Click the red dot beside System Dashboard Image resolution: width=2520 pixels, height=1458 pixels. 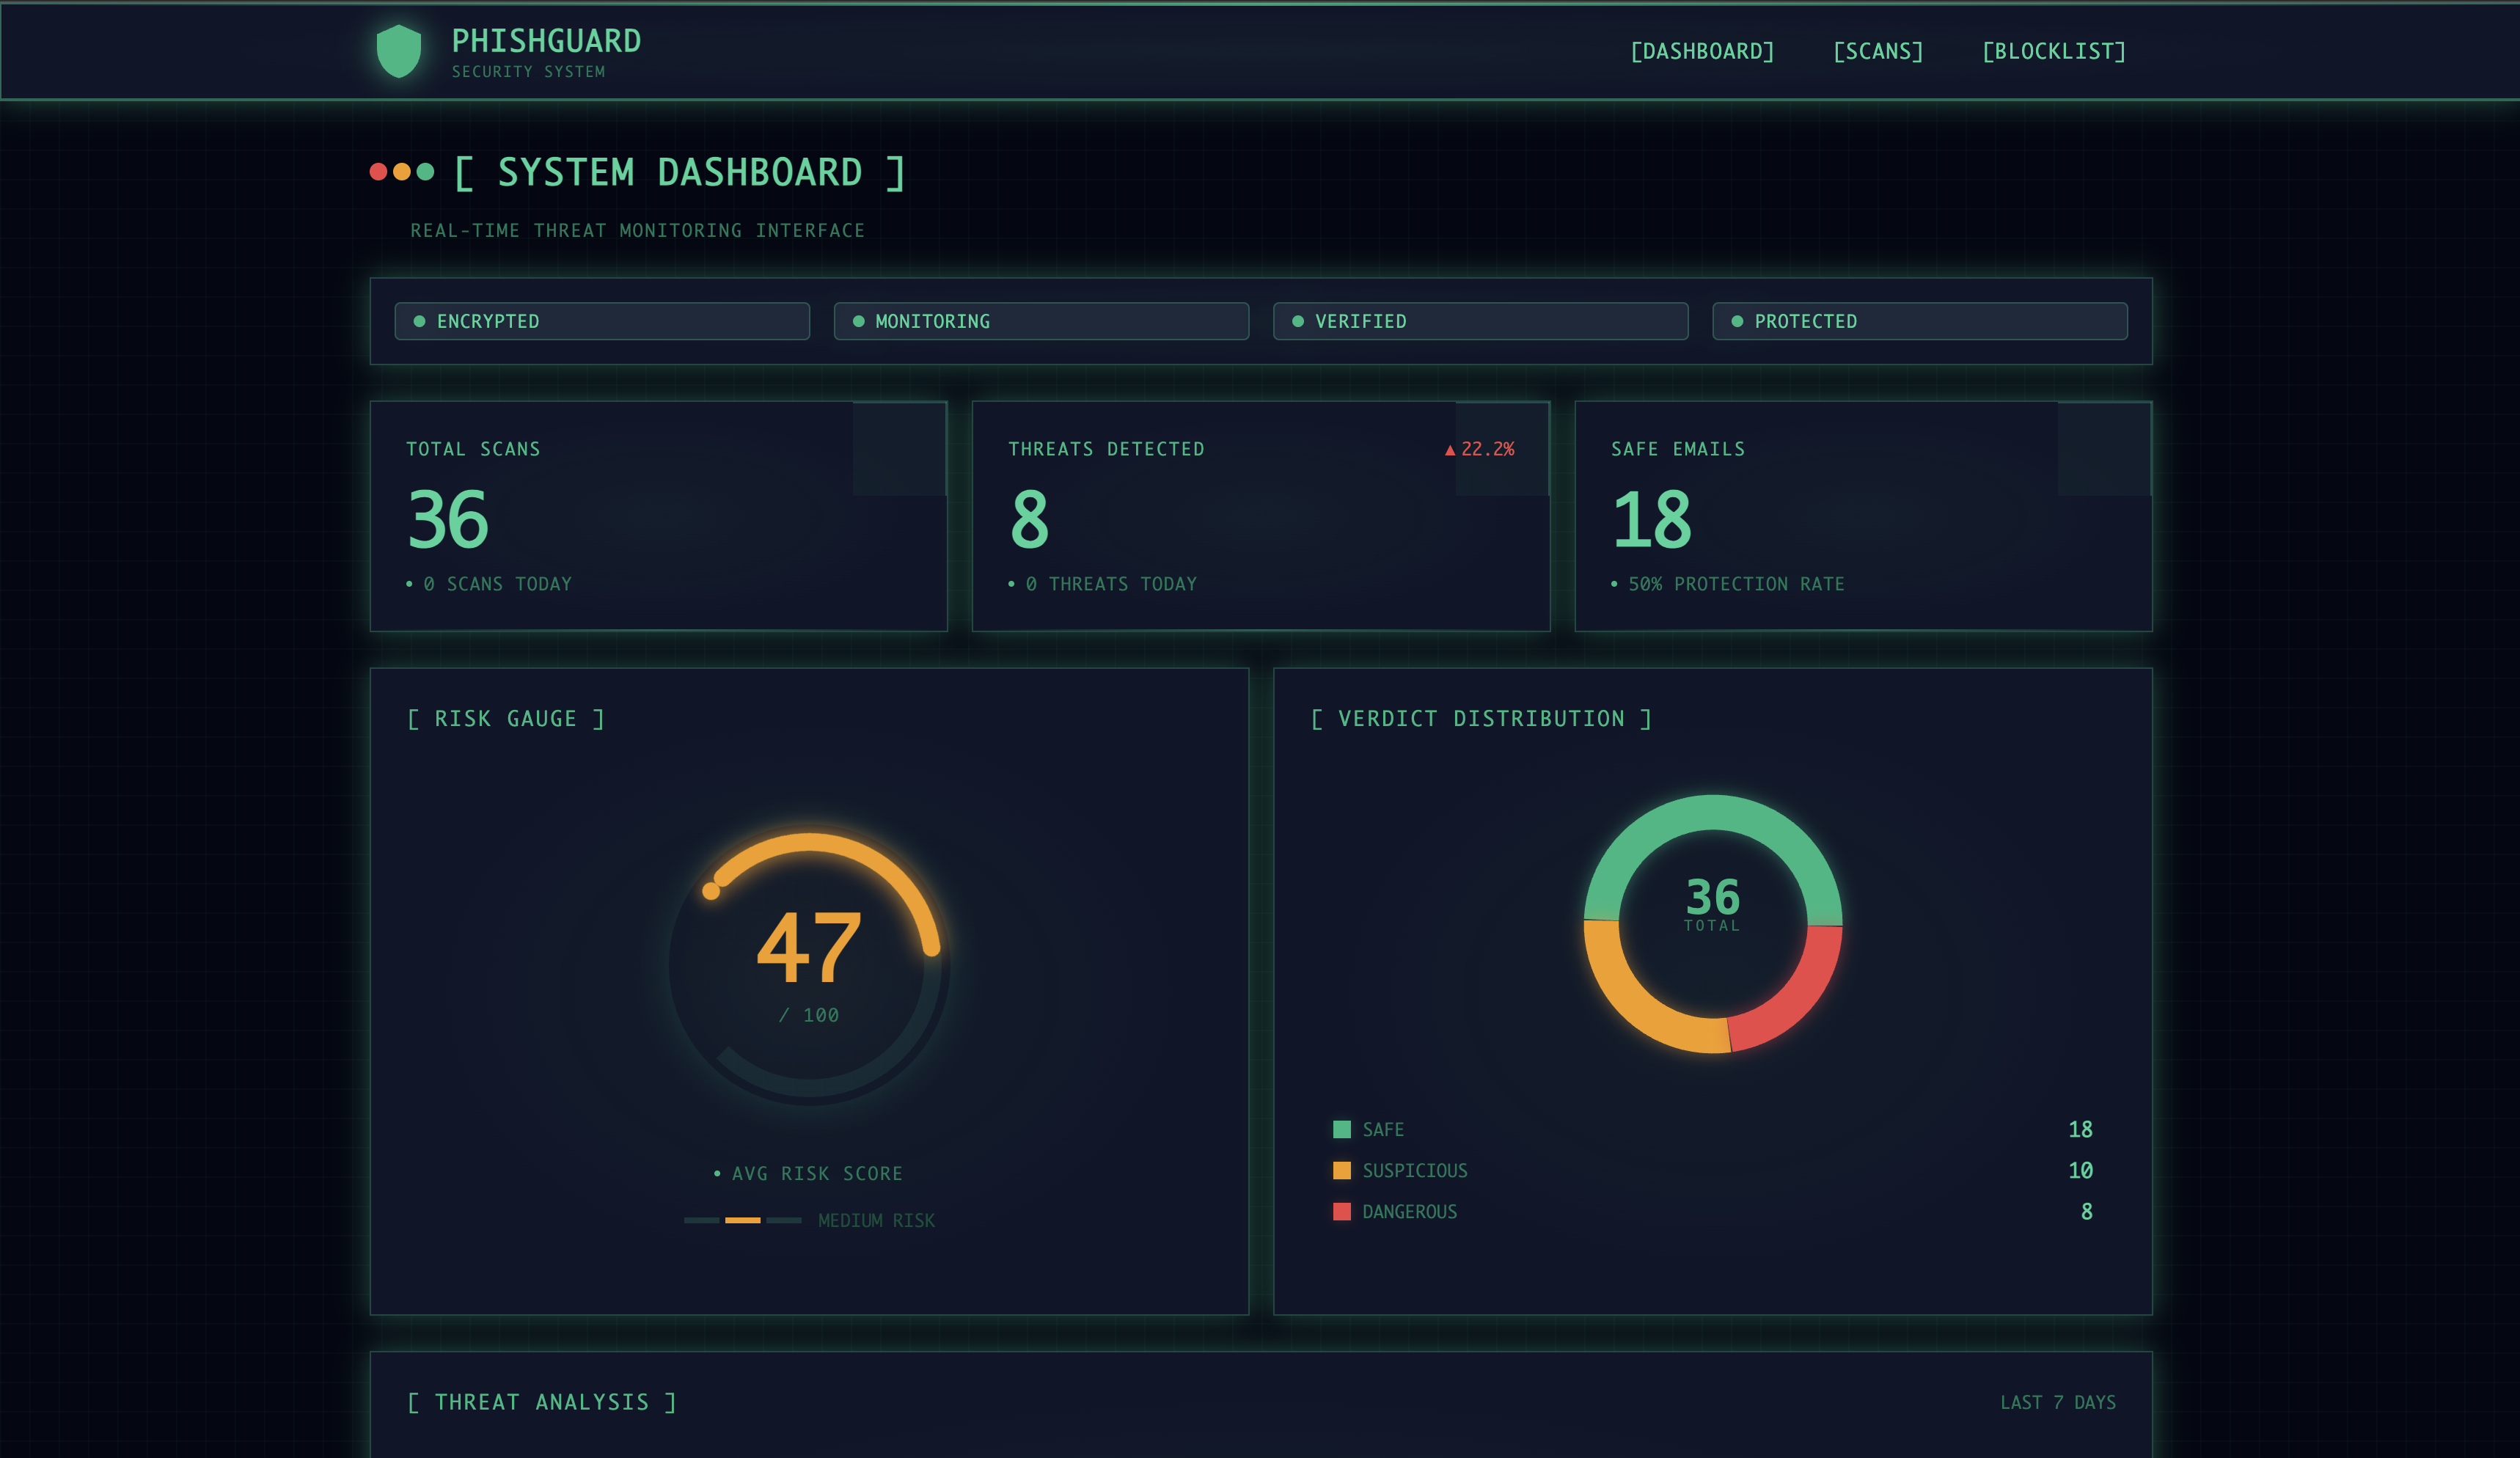click(x=378, y=172)
